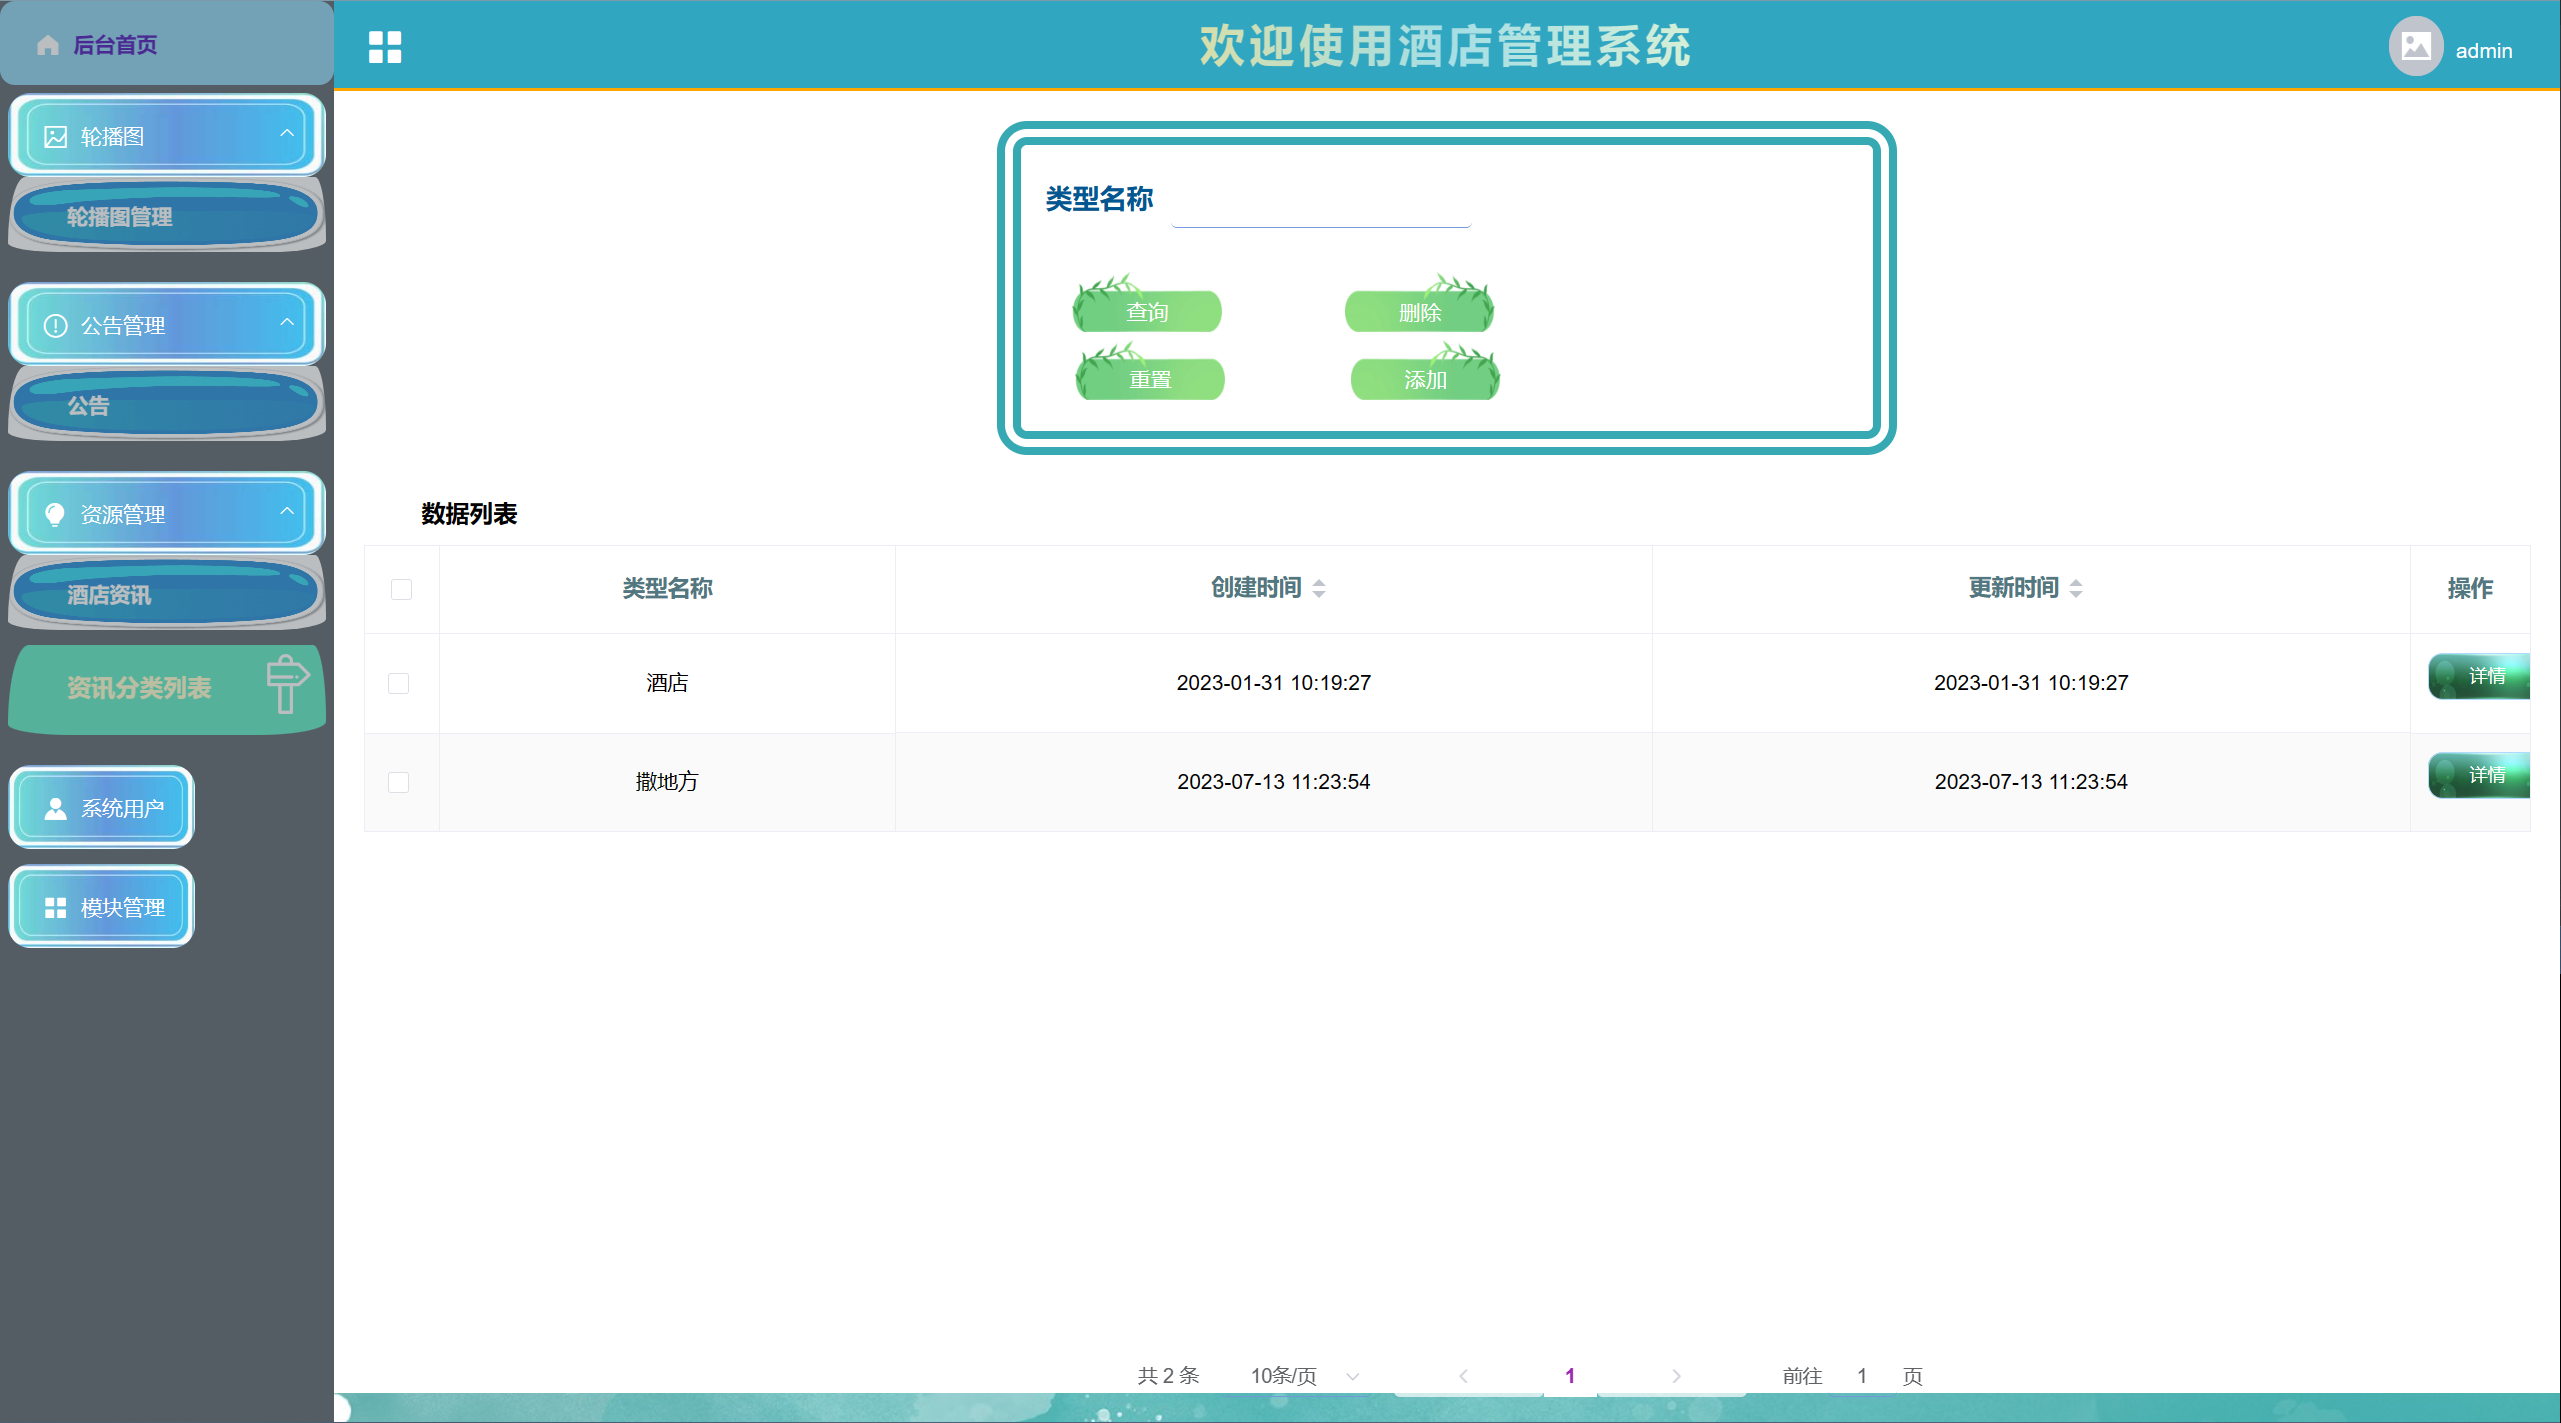Check the checkbox for the 酒店 row
This screenshot has height=1423, width=2561.
[x=399, y=684]
